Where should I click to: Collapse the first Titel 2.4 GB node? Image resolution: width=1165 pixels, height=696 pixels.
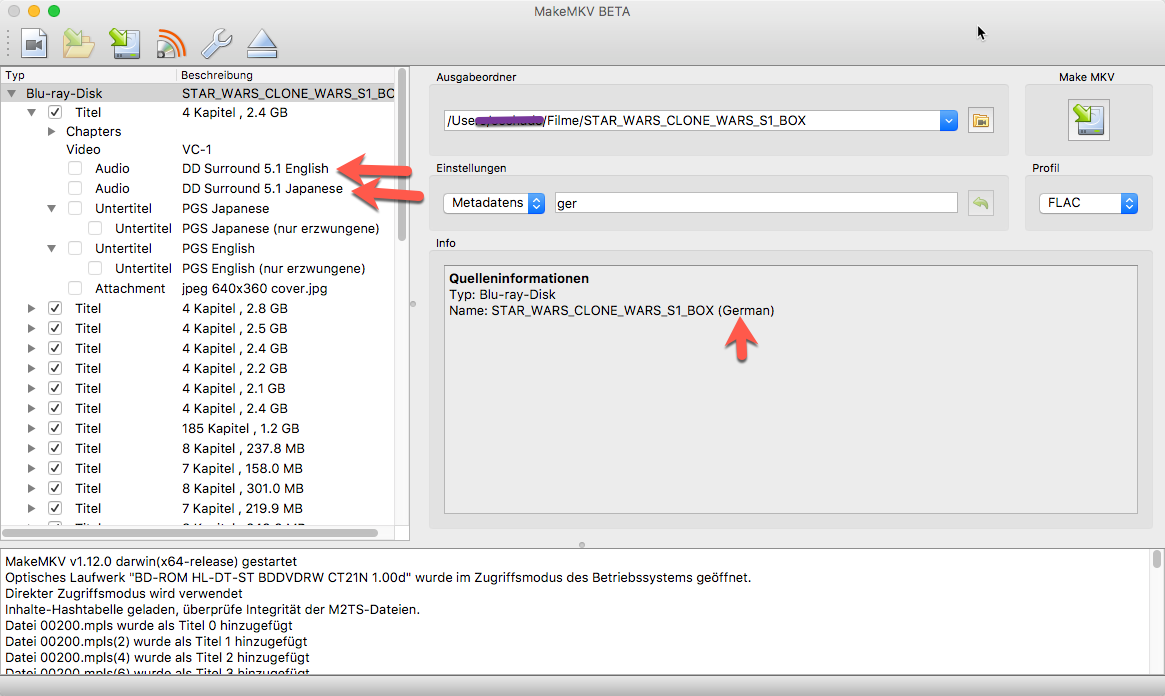click(x=32, y=112)
